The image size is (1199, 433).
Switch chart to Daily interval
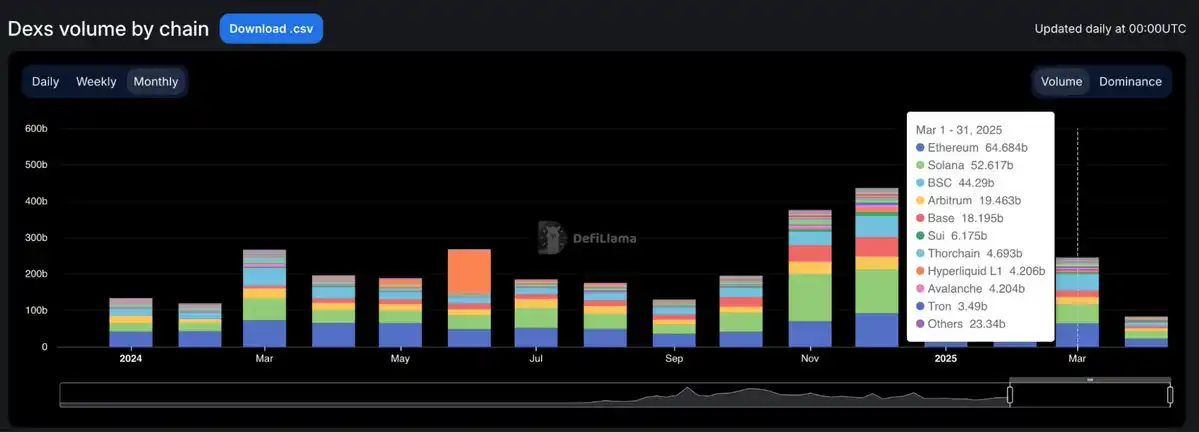click(45, 82)
